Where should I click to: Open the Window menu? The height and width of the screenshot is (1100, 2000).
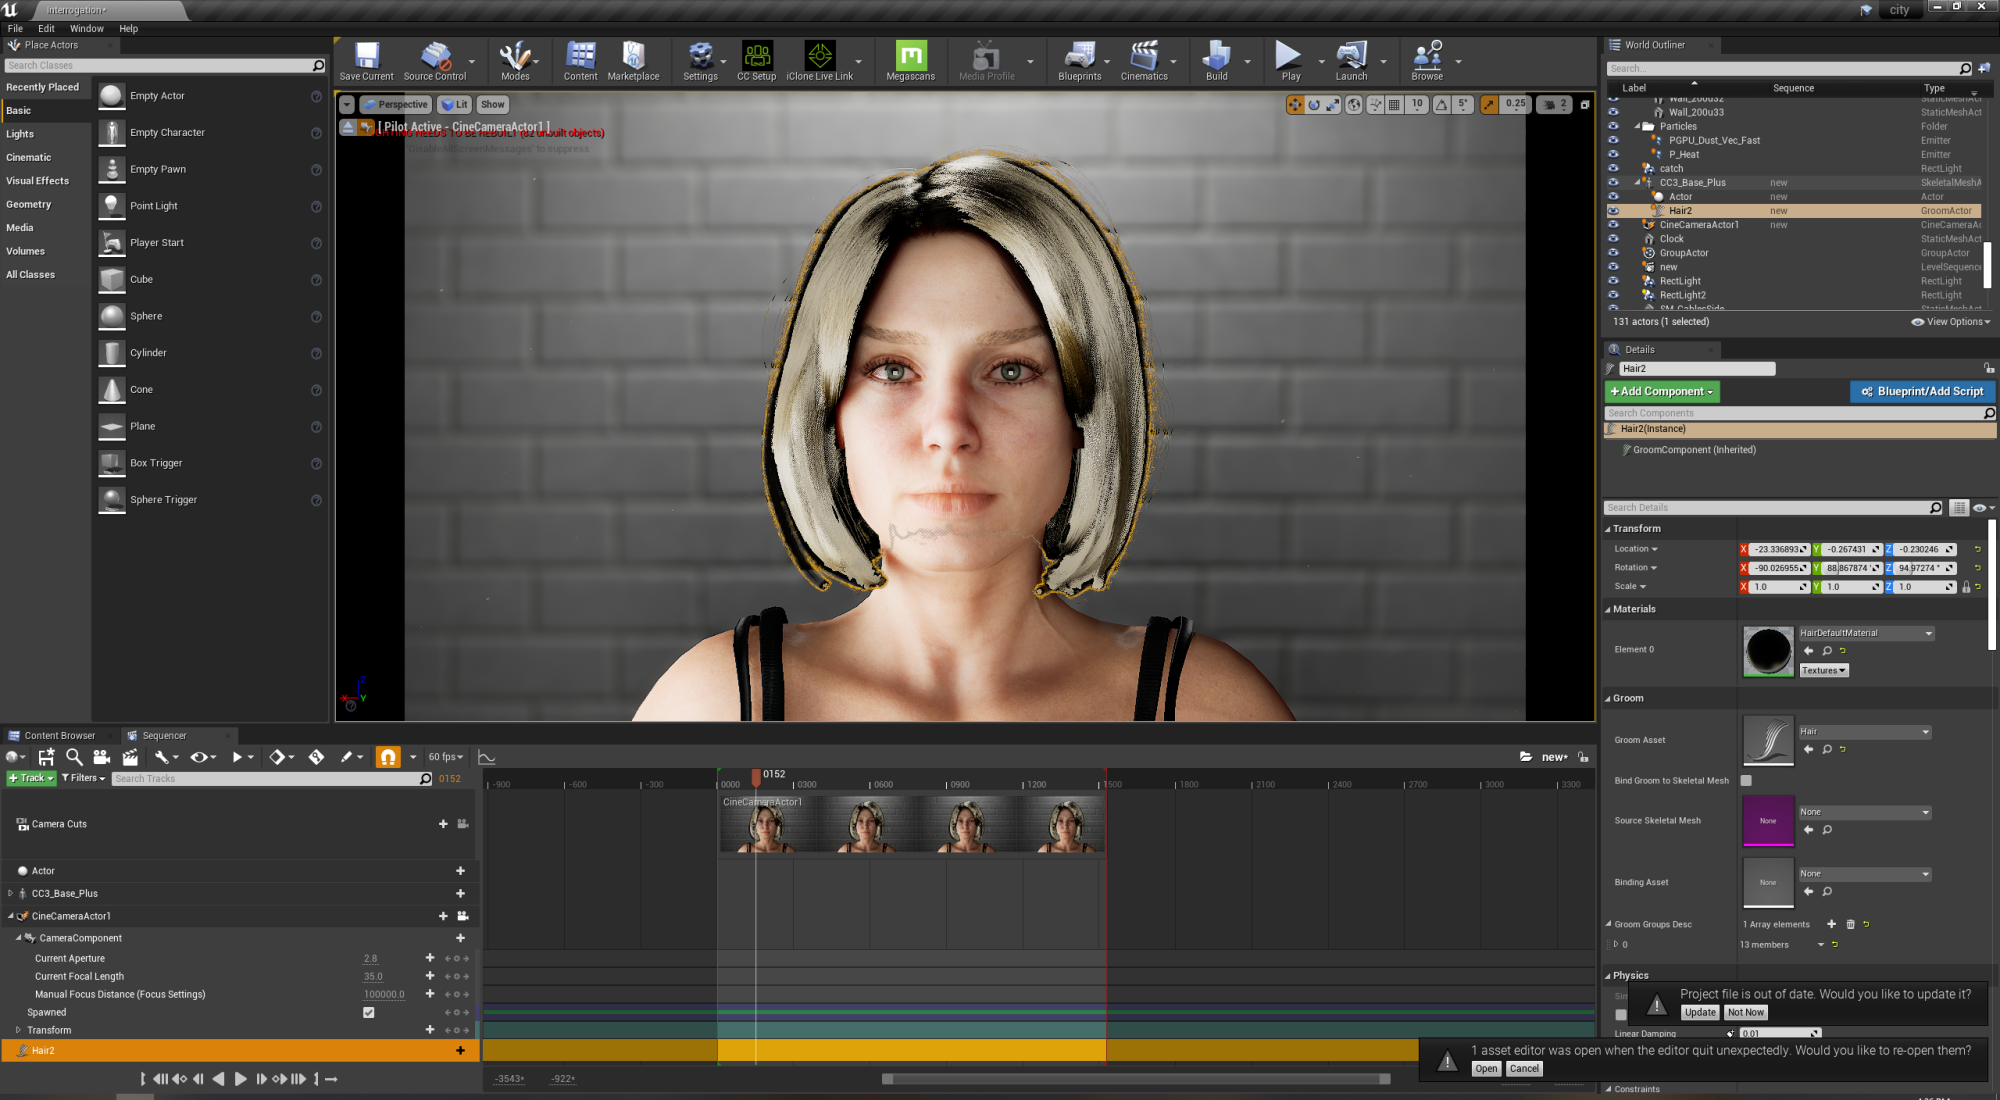[87, 28]
